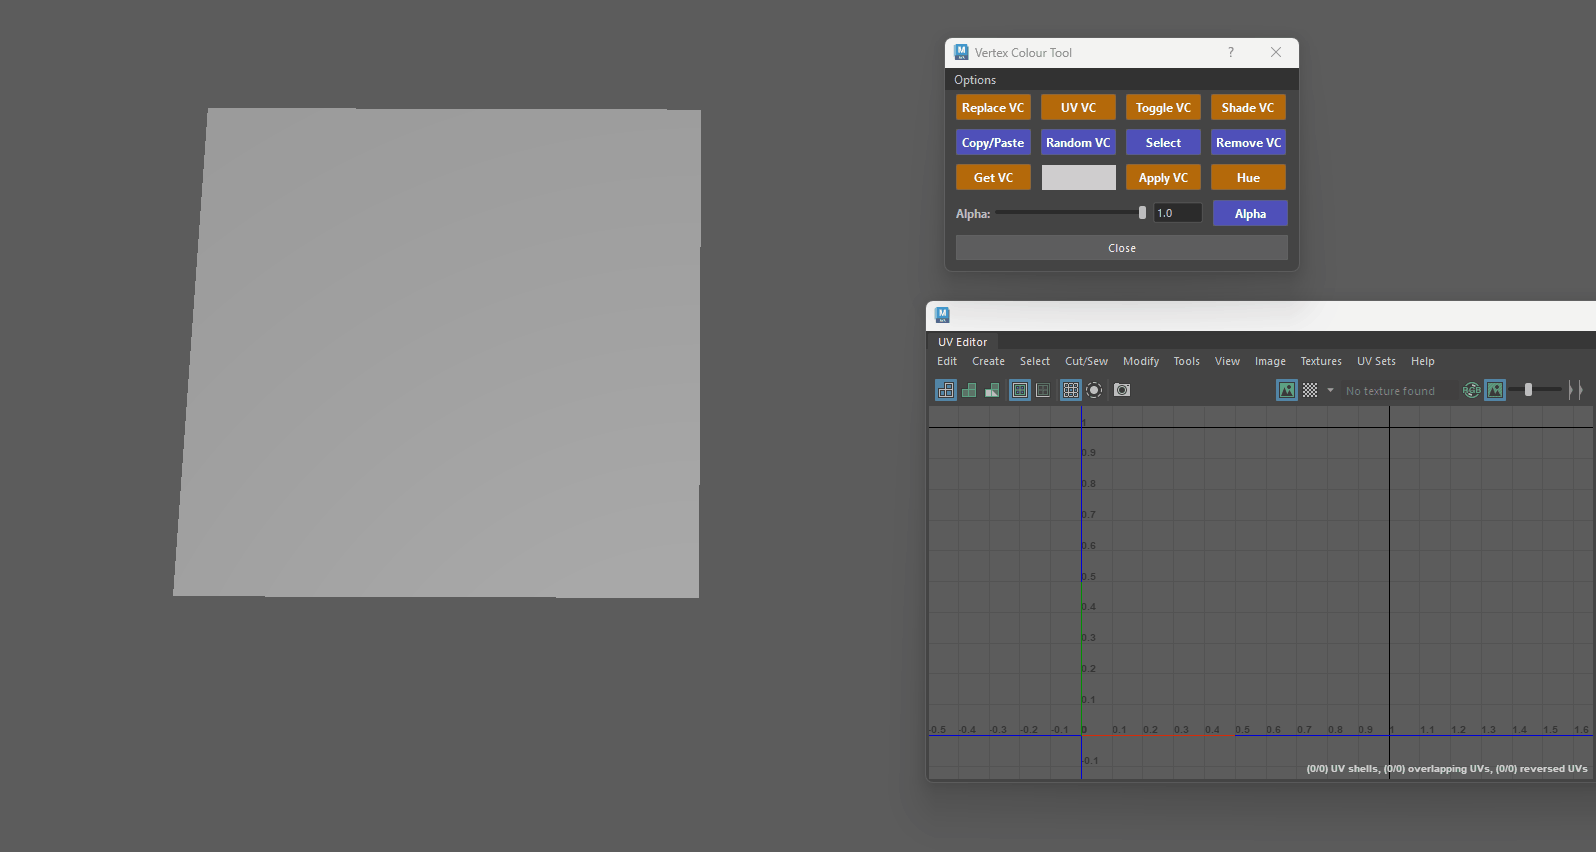Open the Tools menu
This screenshot has height=852, width=1596.
1187,361
